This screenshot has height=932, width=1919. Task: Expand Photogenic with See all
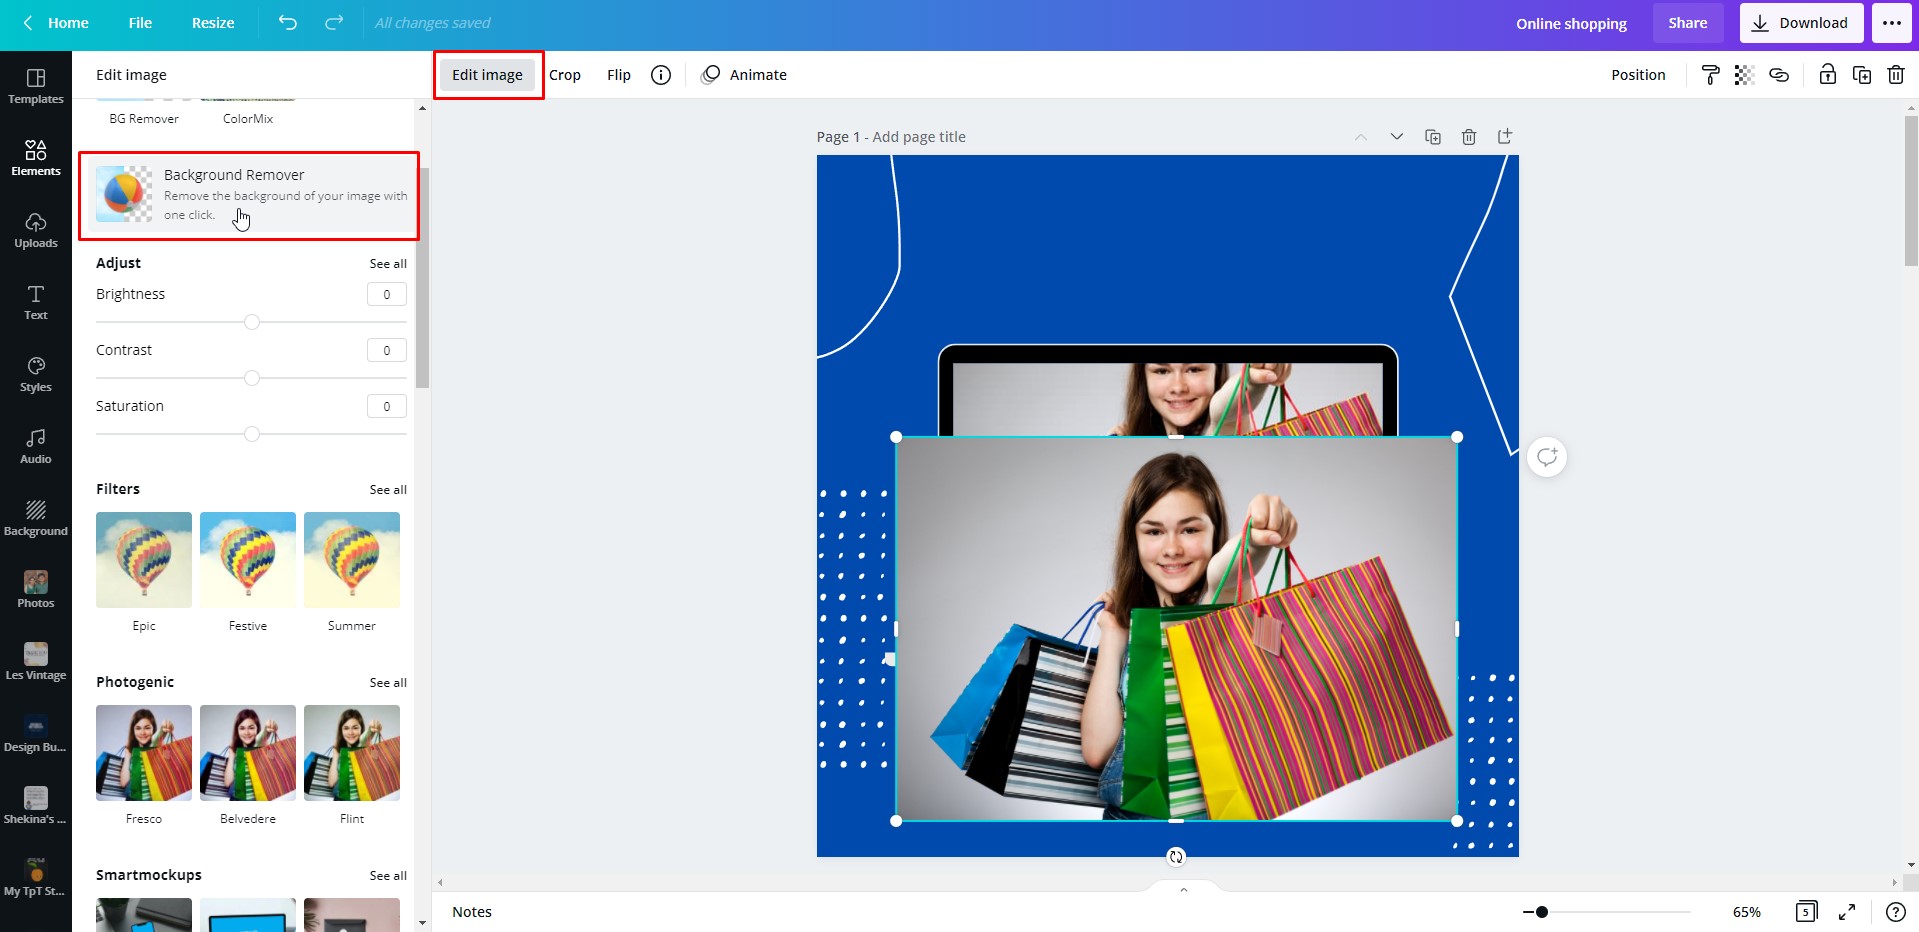click(388, 683)
